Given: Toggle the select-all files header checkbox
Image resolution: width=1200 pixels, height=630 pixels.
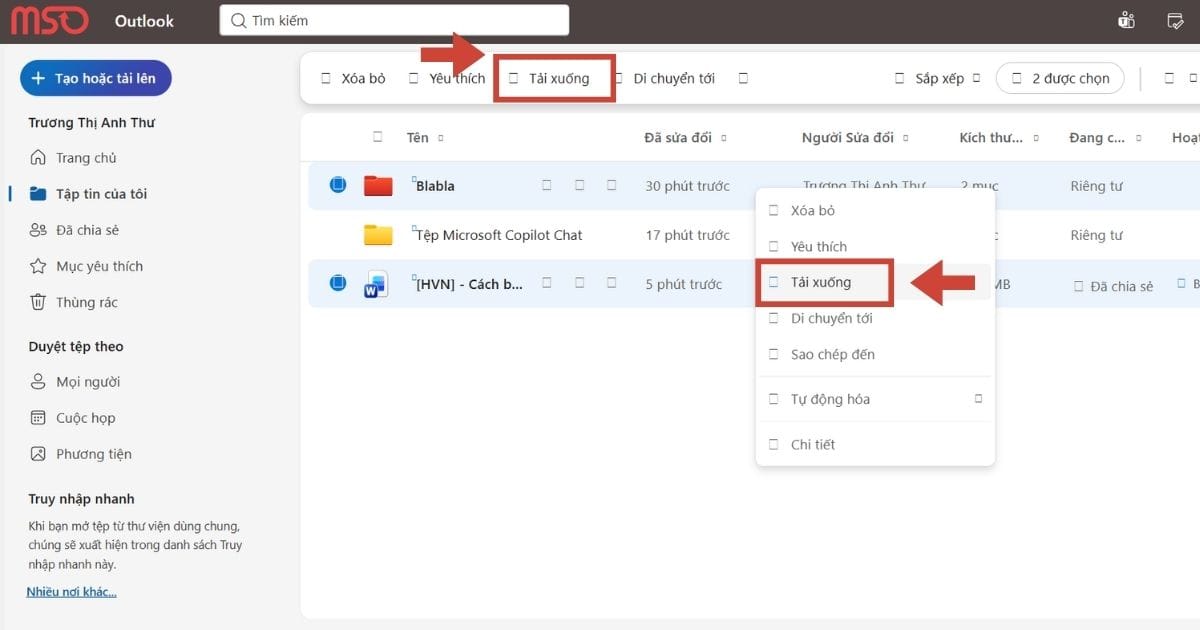Looking at the screenshot, I should (x=378, y=137).
